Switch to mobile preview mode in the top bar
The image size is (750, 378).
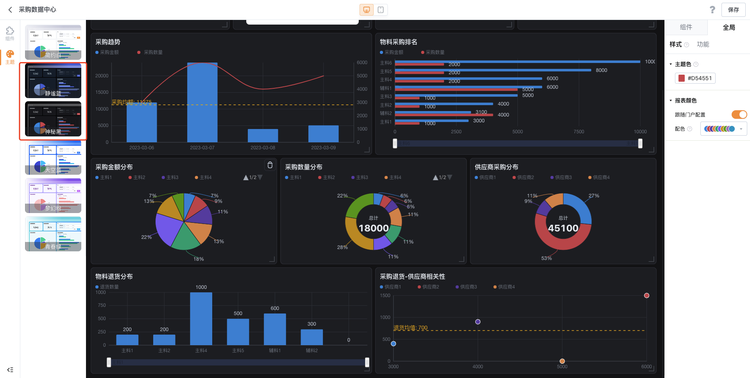coord(381,10)
